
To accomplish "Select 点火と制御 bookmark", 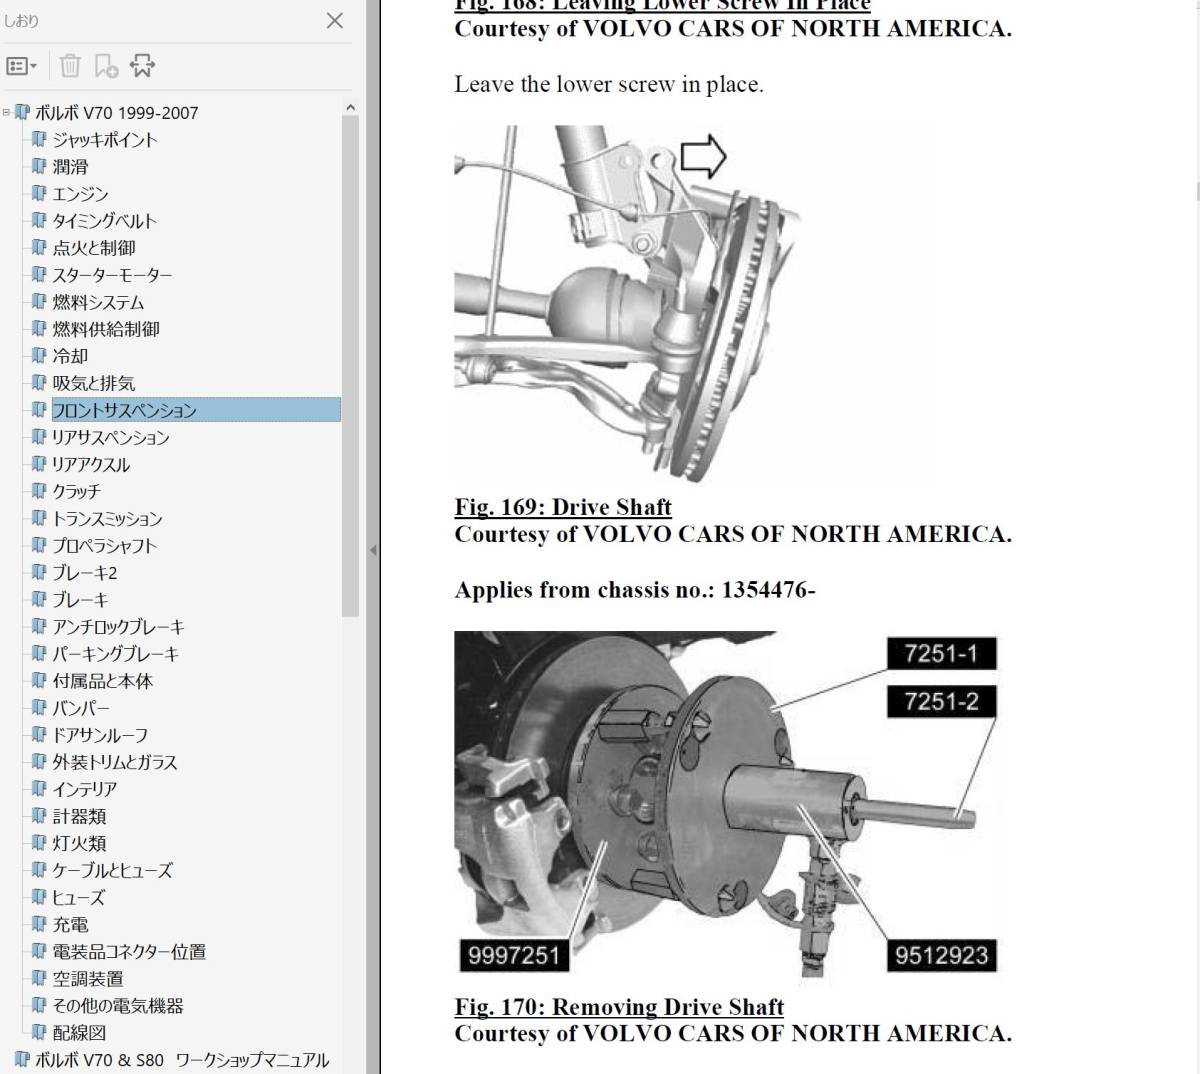I will click(x=93, y=248).
